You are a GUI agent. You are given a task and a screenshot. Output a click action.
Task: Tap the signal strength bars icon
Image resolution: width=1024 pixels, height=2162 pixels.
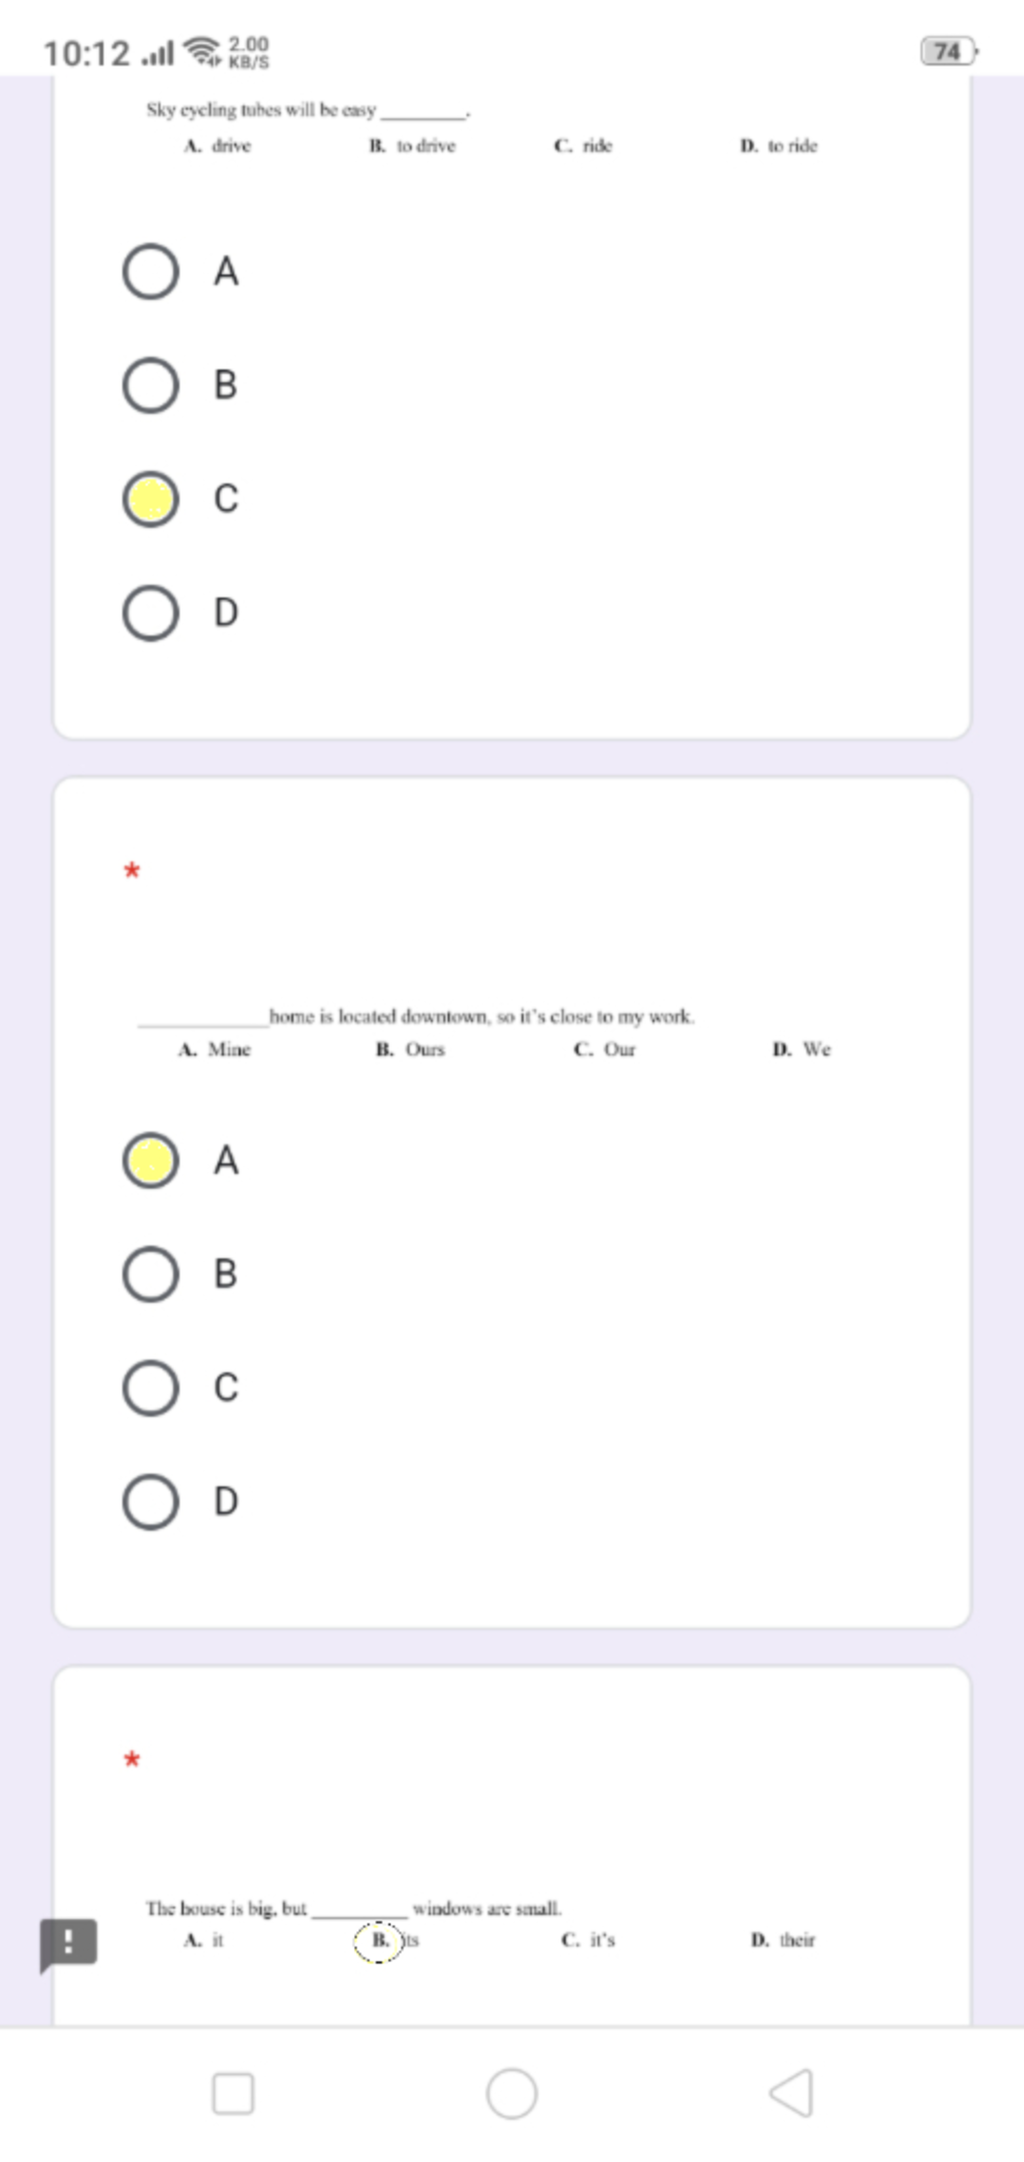point(158,52)
